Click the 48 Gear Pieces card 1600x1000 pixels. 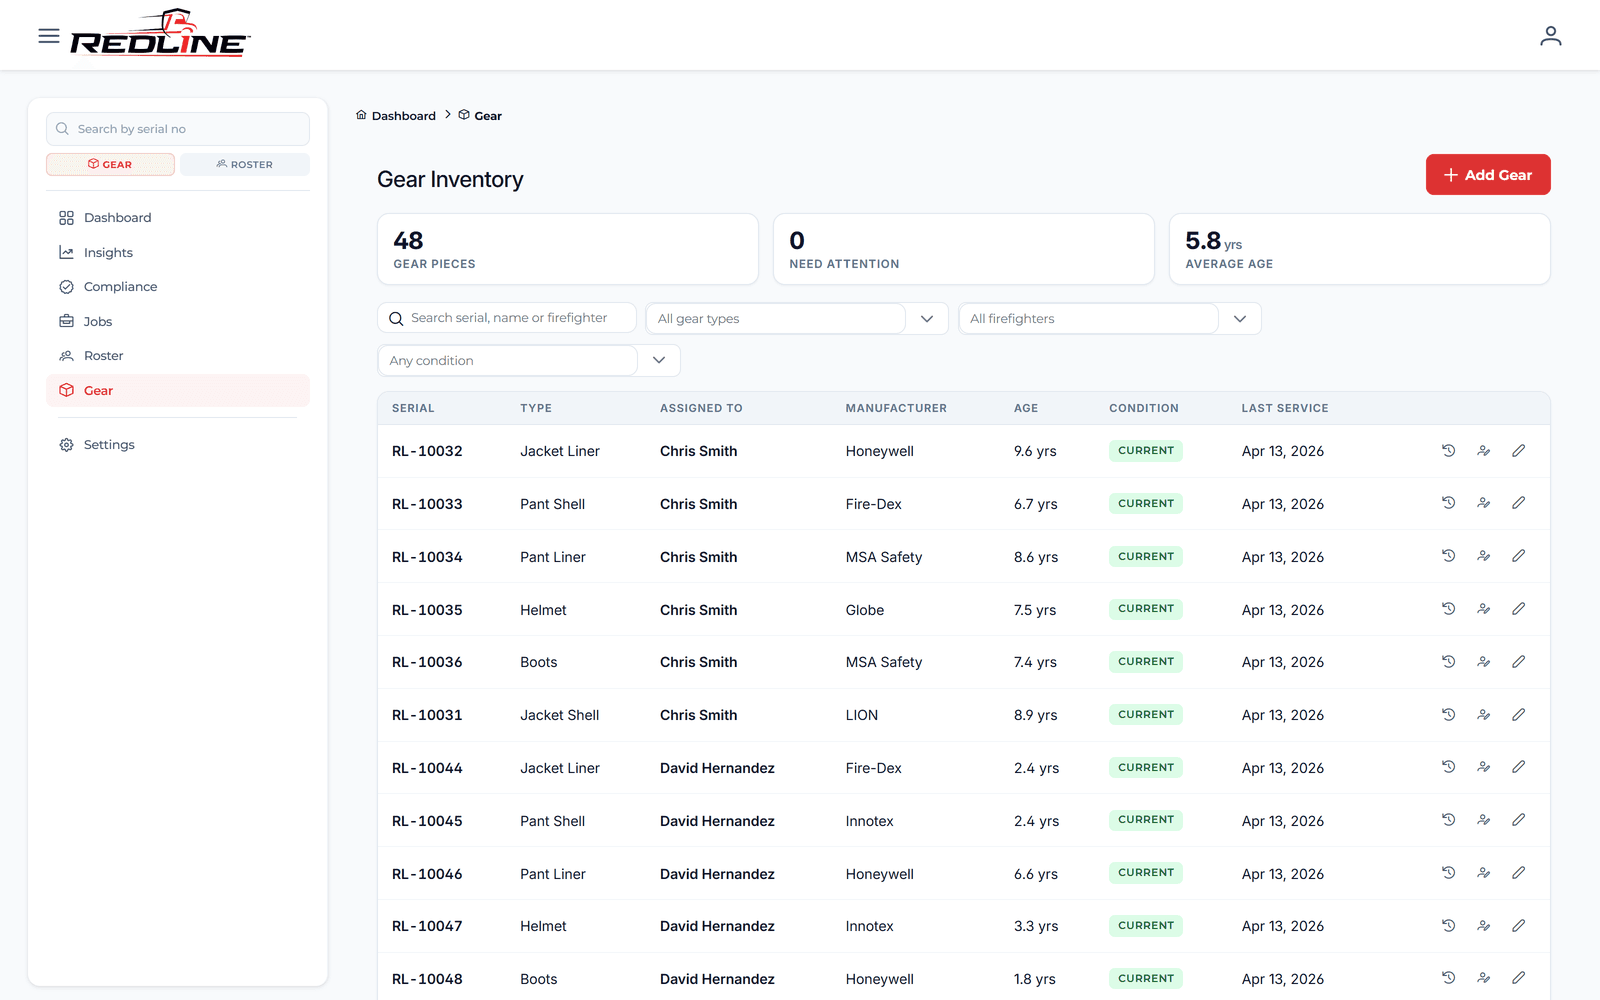(568, 249)
